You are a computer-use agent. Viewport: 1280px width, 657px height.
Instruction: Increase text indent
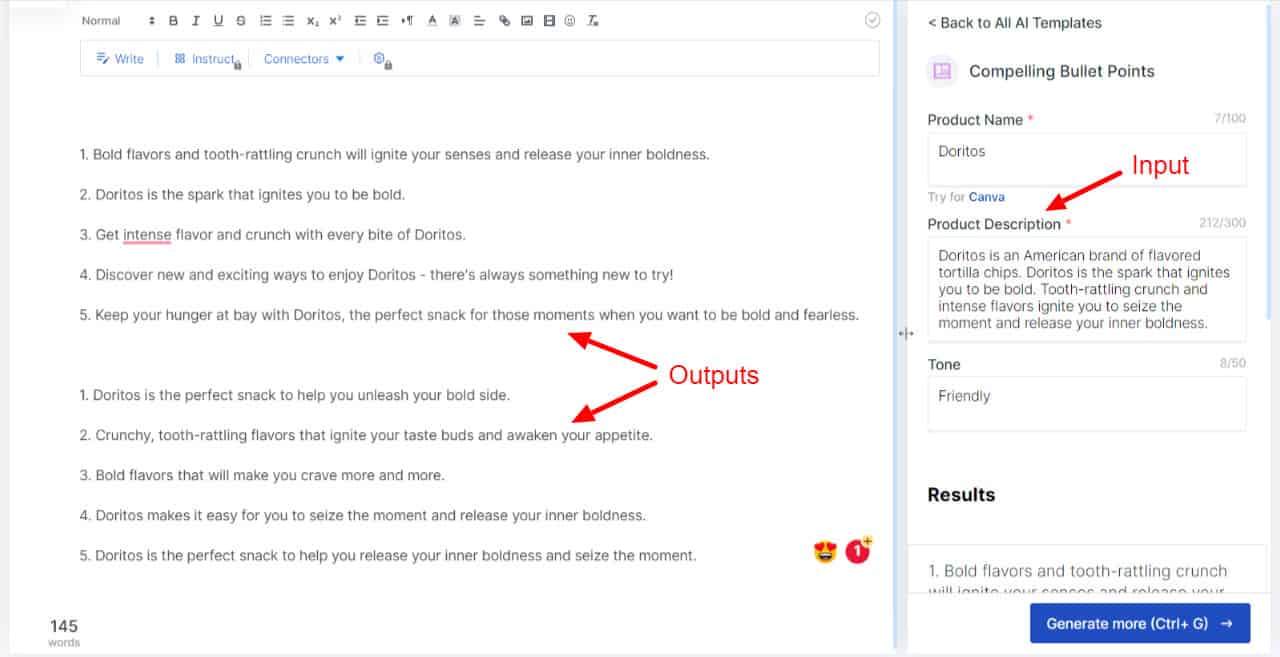tap(382, 21)
